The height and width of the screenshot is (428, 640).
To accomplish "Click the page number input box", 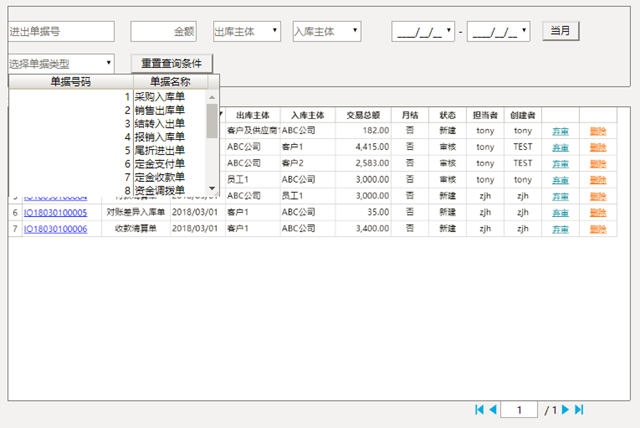I will click(519, 410).
